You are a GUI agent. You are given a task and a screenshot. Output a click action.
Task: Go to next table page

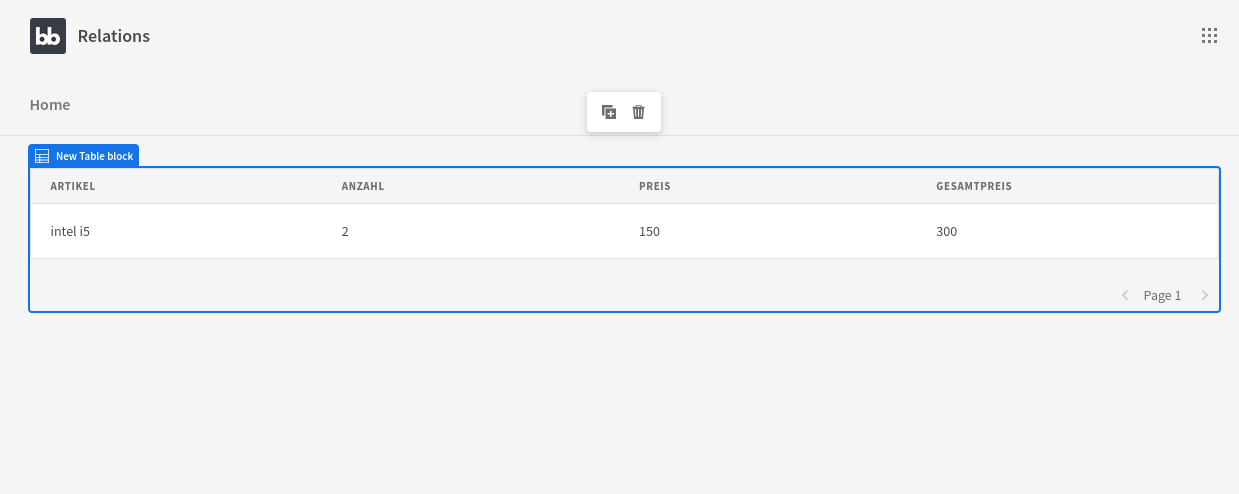click(1205, 295)
